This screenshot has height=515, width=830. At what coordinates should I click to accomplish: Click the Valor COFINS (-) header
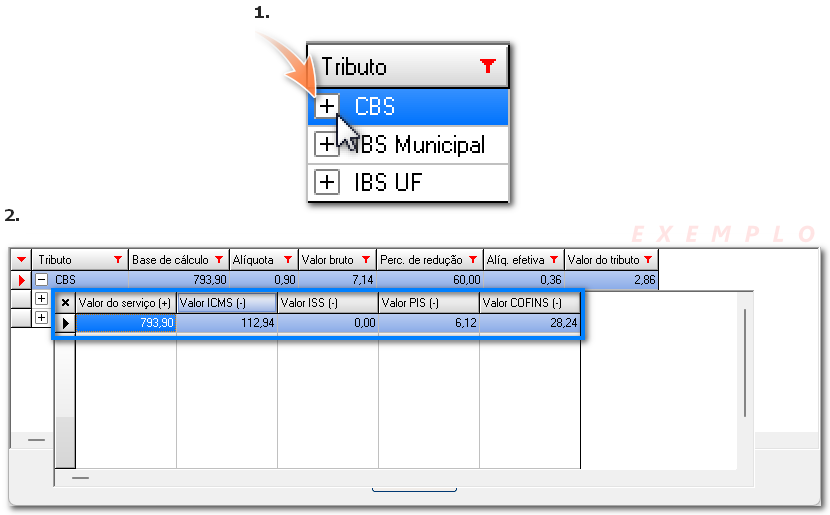coord(530,303)
